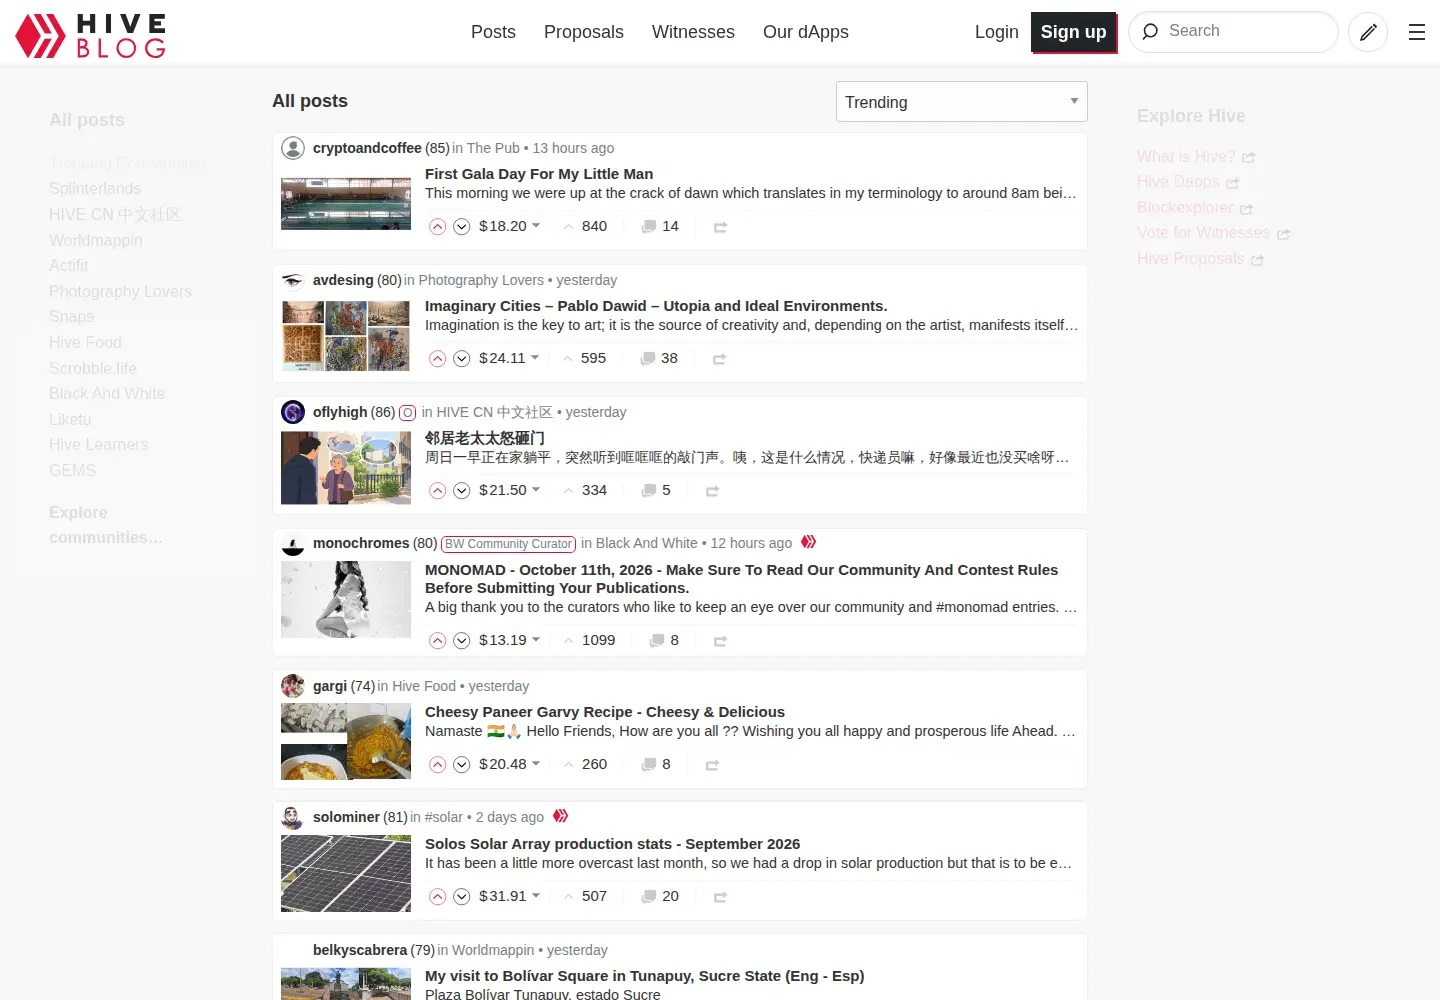Click the Search input field
This screenshot has width=1440, height=1000.
(1233, 32)
